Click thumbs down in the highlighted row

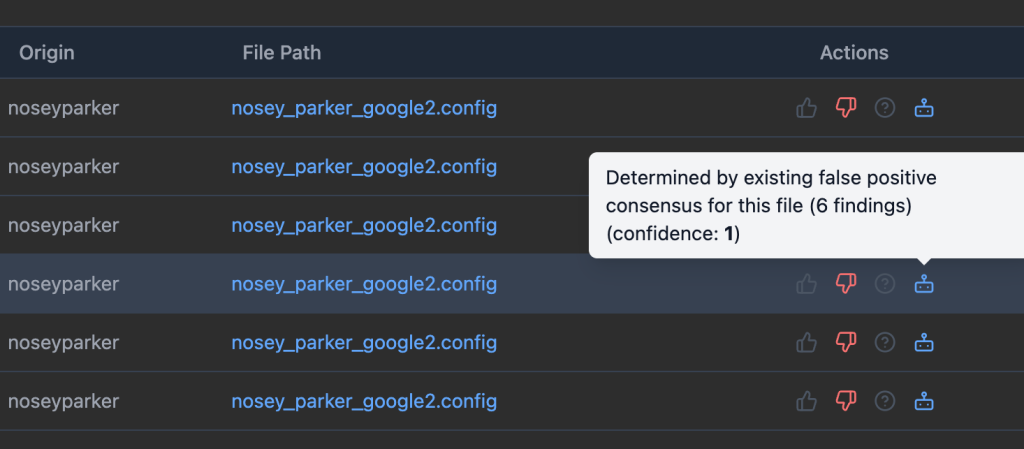click(x=846, y=284)
